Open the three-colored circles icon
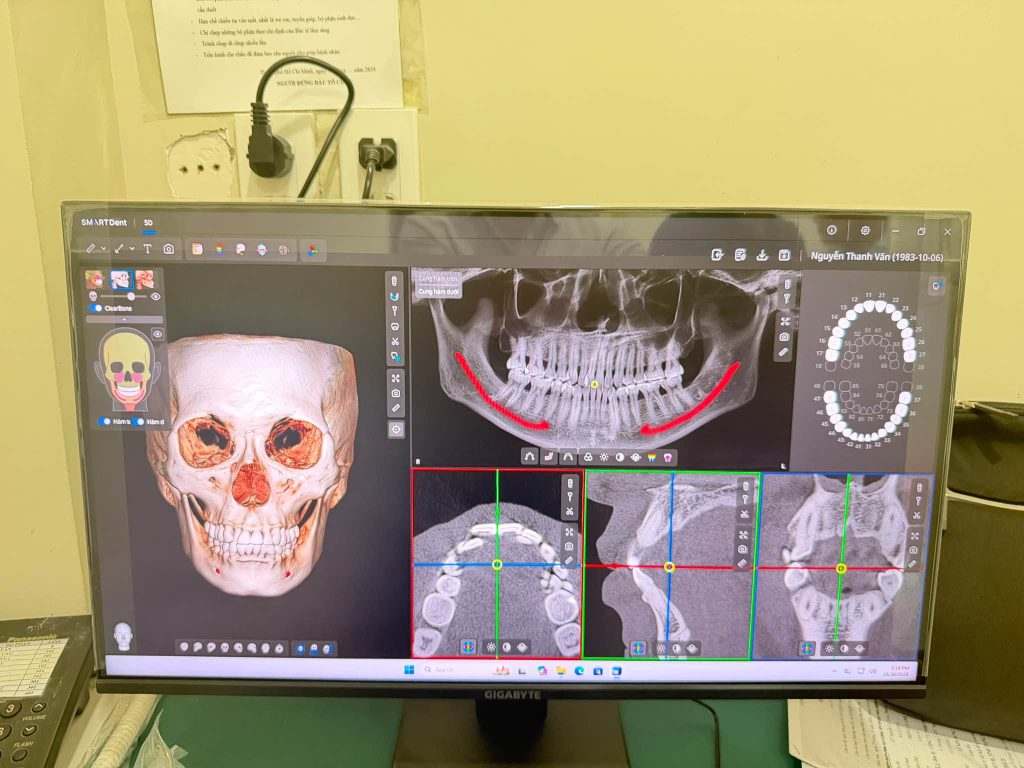The width and height of the screenshot is (1024, 768). coord(312,250)
